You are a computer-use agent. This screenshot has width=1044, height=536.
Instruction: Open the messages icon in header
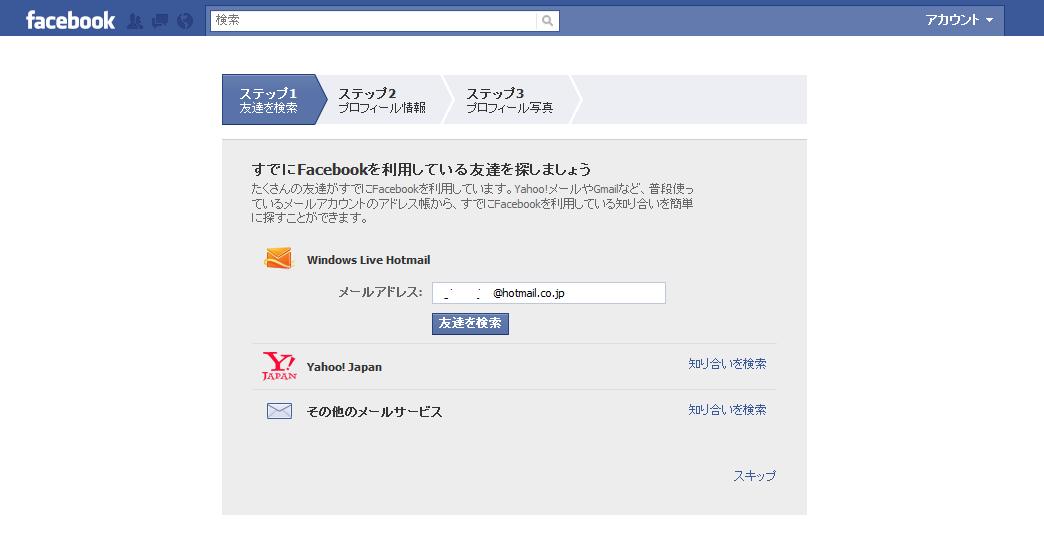coord(160,21)
